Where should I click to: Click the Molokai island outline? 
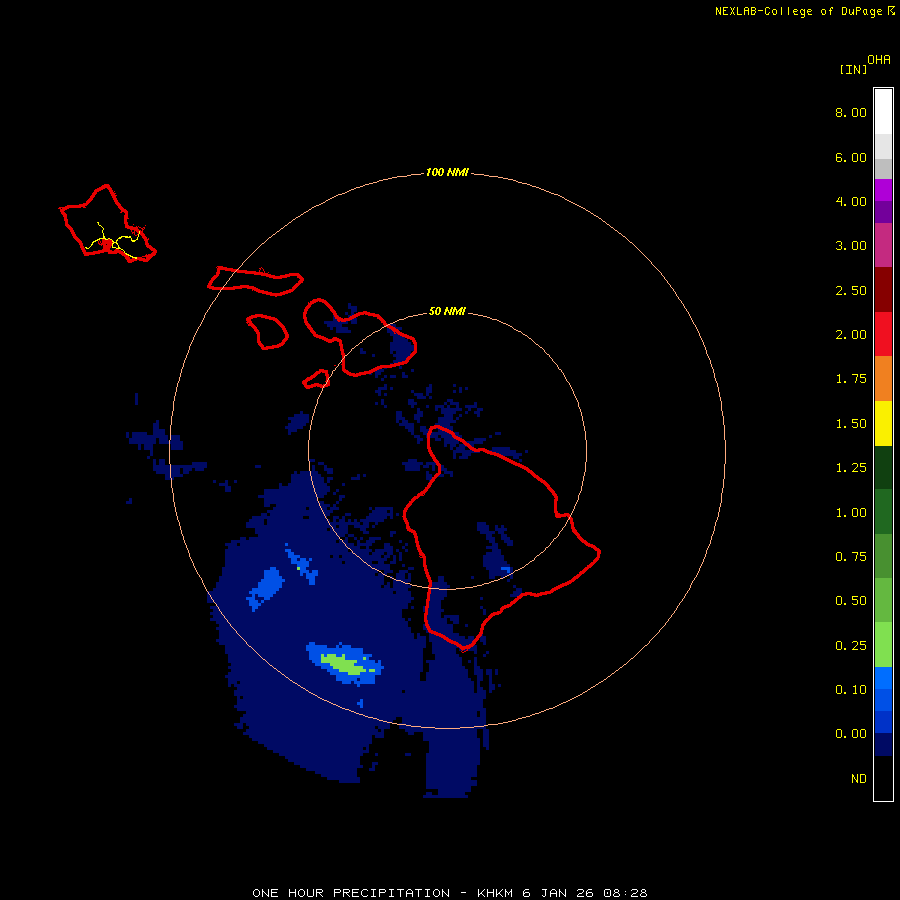(255, 281)
